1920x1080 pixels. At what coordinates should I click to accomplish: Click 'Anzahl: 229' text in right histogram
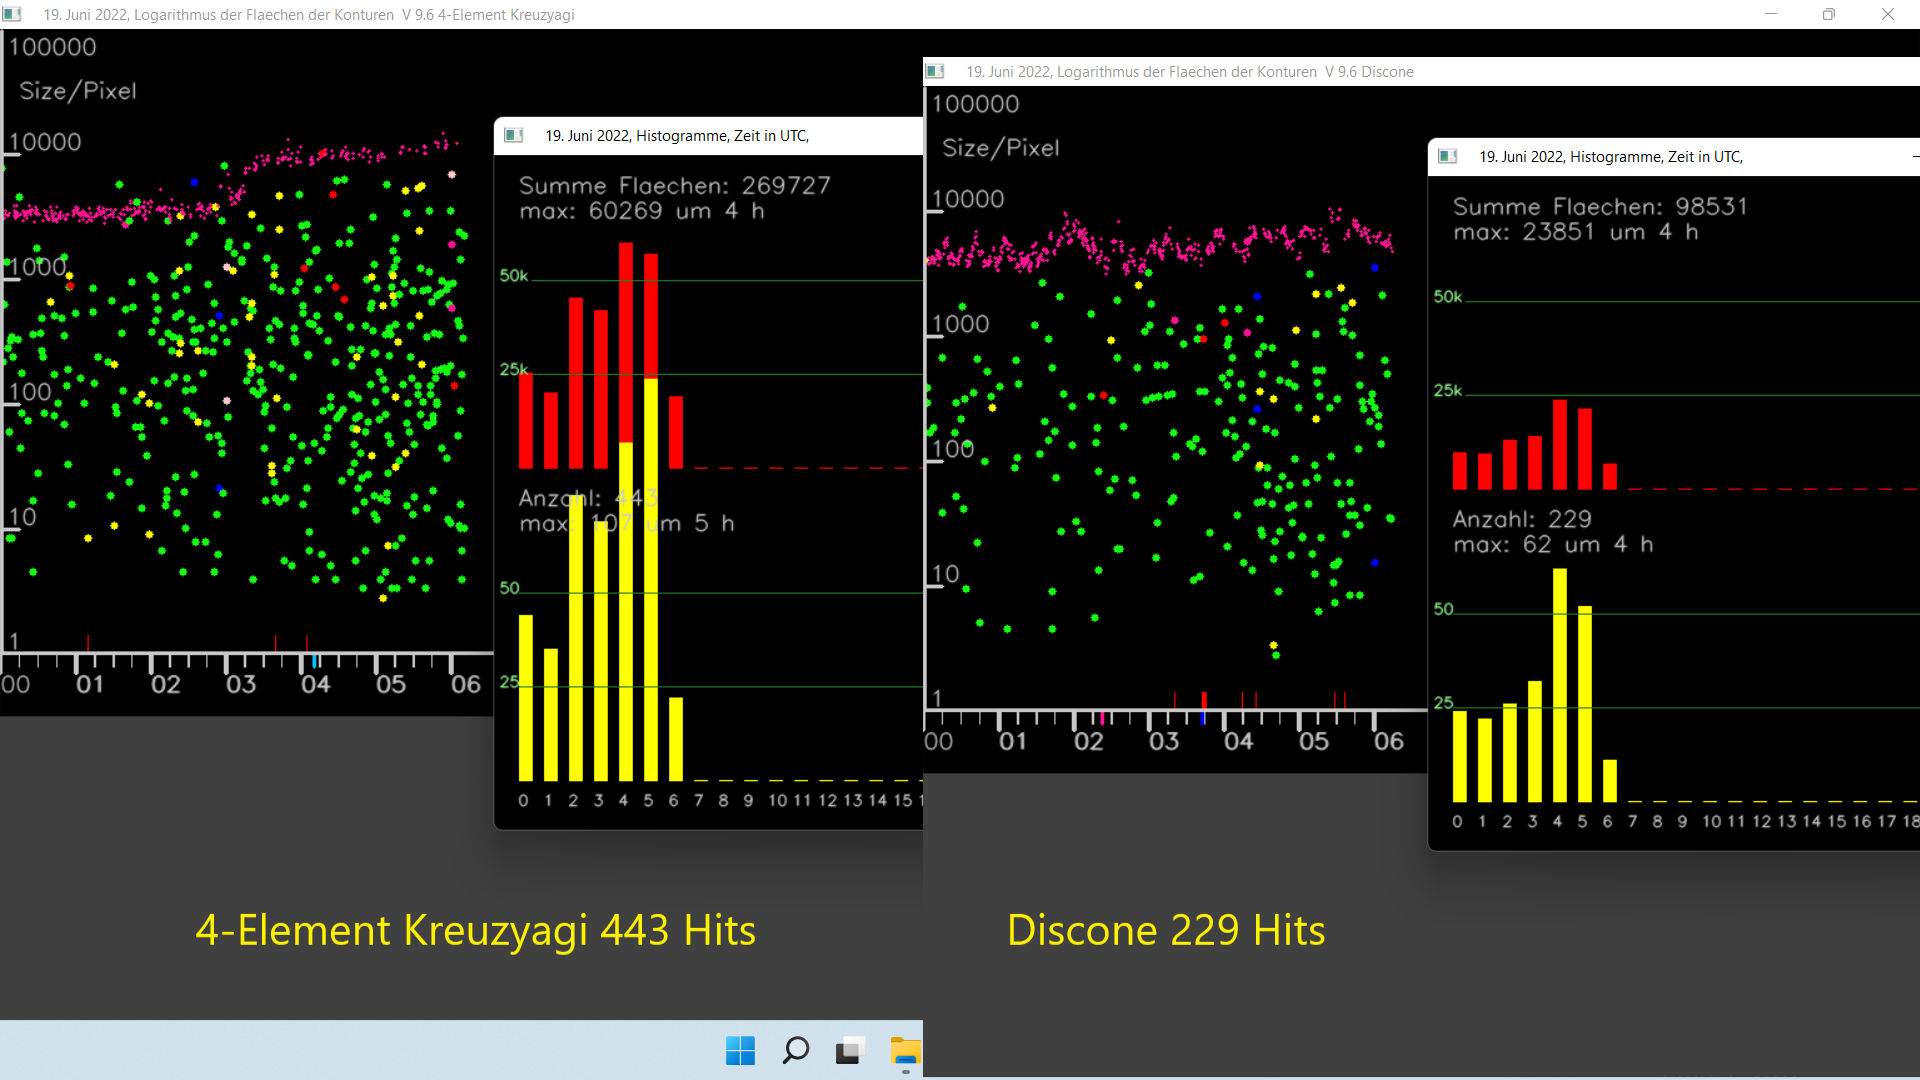click(x=1522, y=519)
